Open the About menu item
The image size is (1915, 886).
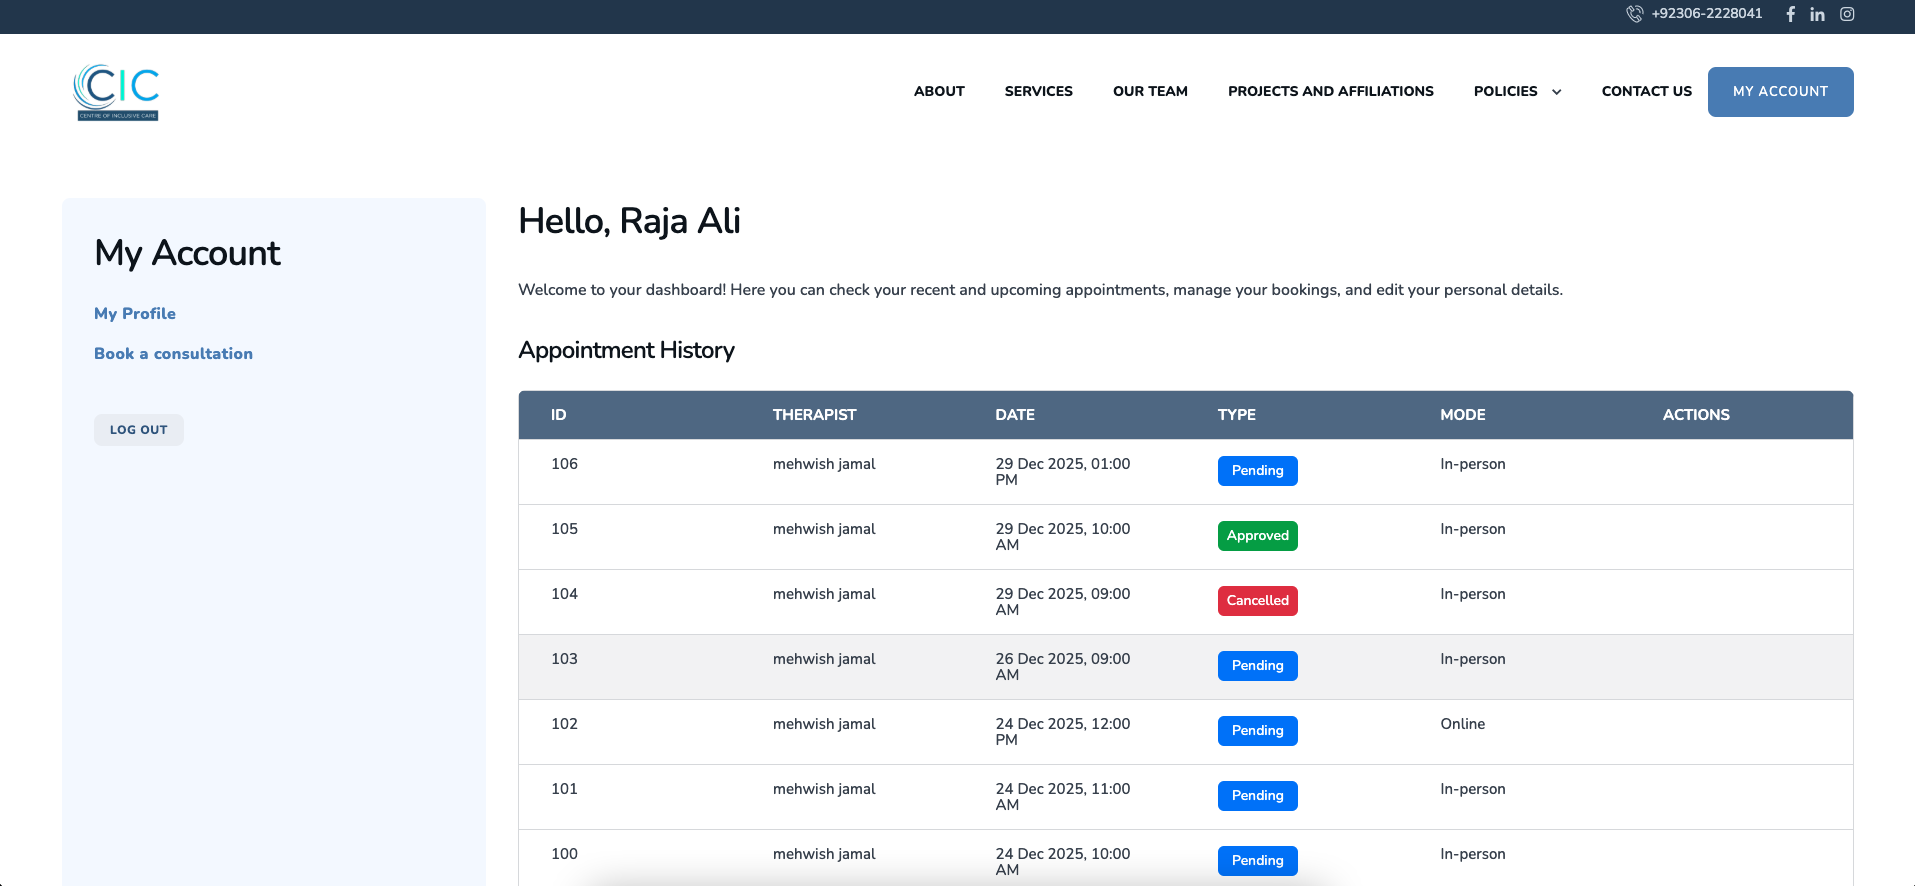coord(938,91)
